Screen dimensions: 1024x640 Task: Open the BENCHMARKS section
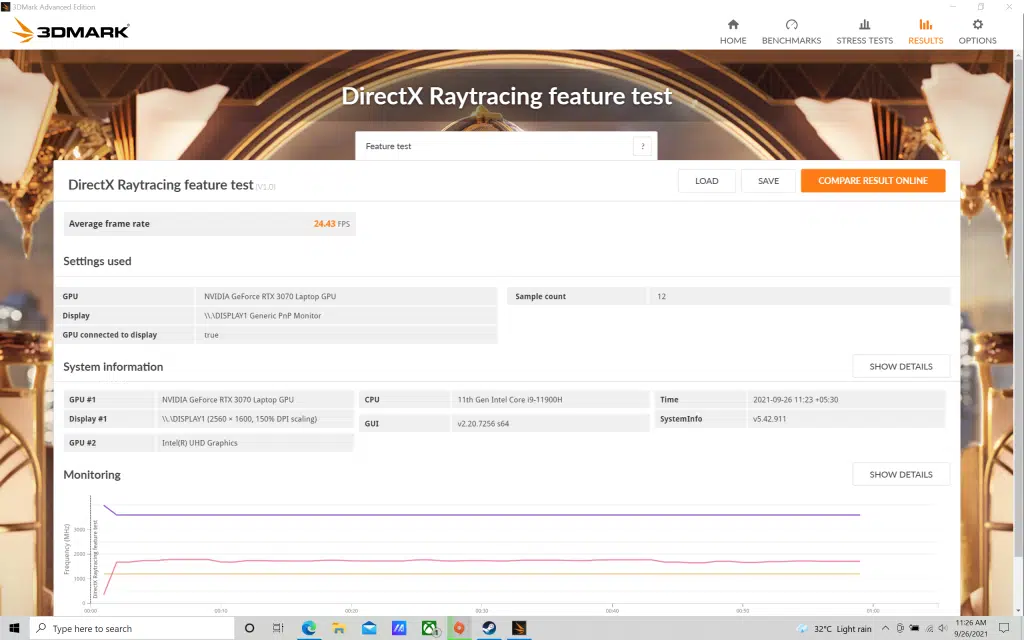(x=792, y=31)
